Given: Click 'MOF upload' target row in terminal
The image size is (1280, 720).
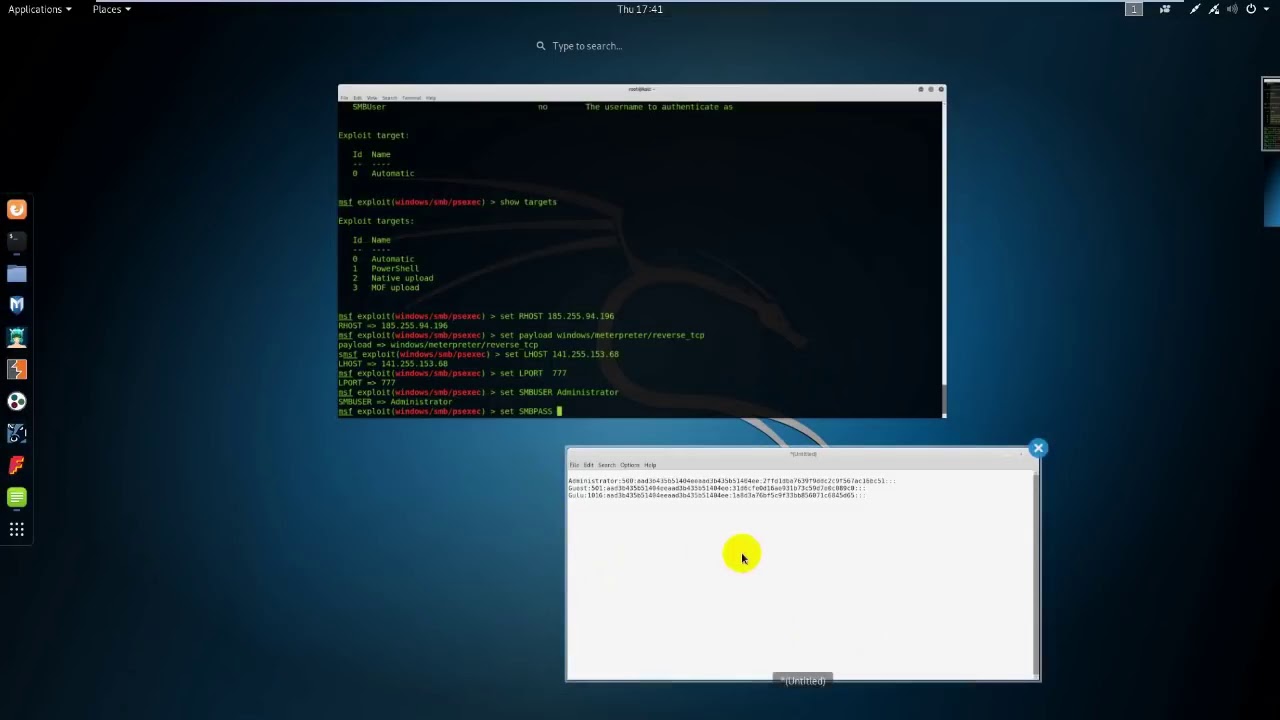Looking at the screenshot, I should (386, 288).
